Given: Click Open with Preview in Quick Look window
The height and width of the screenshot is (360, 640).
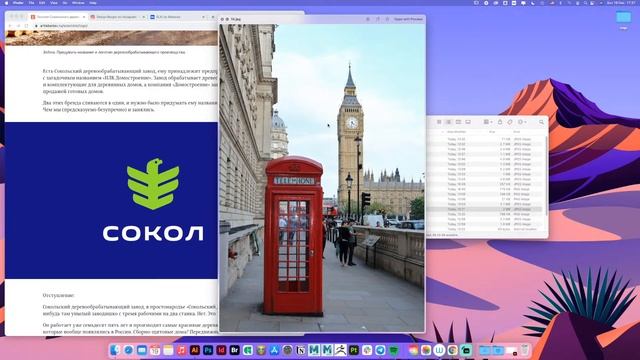Looking at the screenshot, I should (x=408, y=19).
